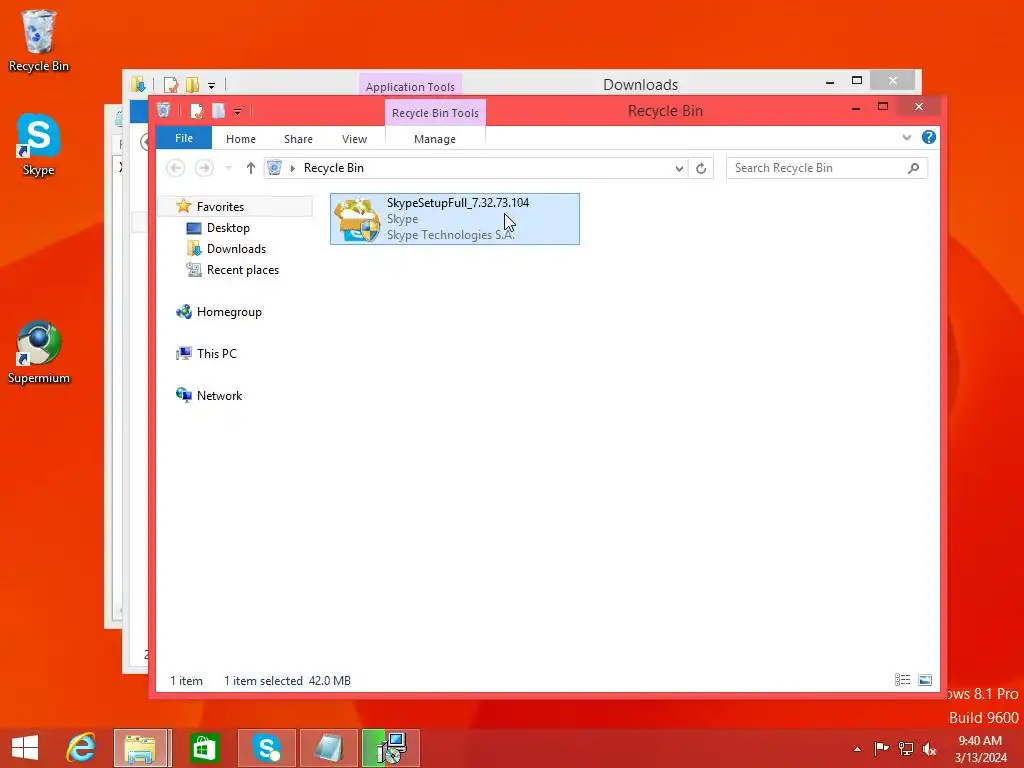The image size is (1024, 768).
Task: Expand the address bar breadcrumb chevron
Action: coord(293,168)
